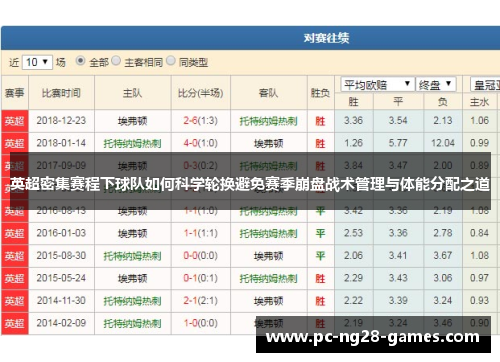Click date 2015-08-30 cell
The image size is (500, 362).
(61, 256)
